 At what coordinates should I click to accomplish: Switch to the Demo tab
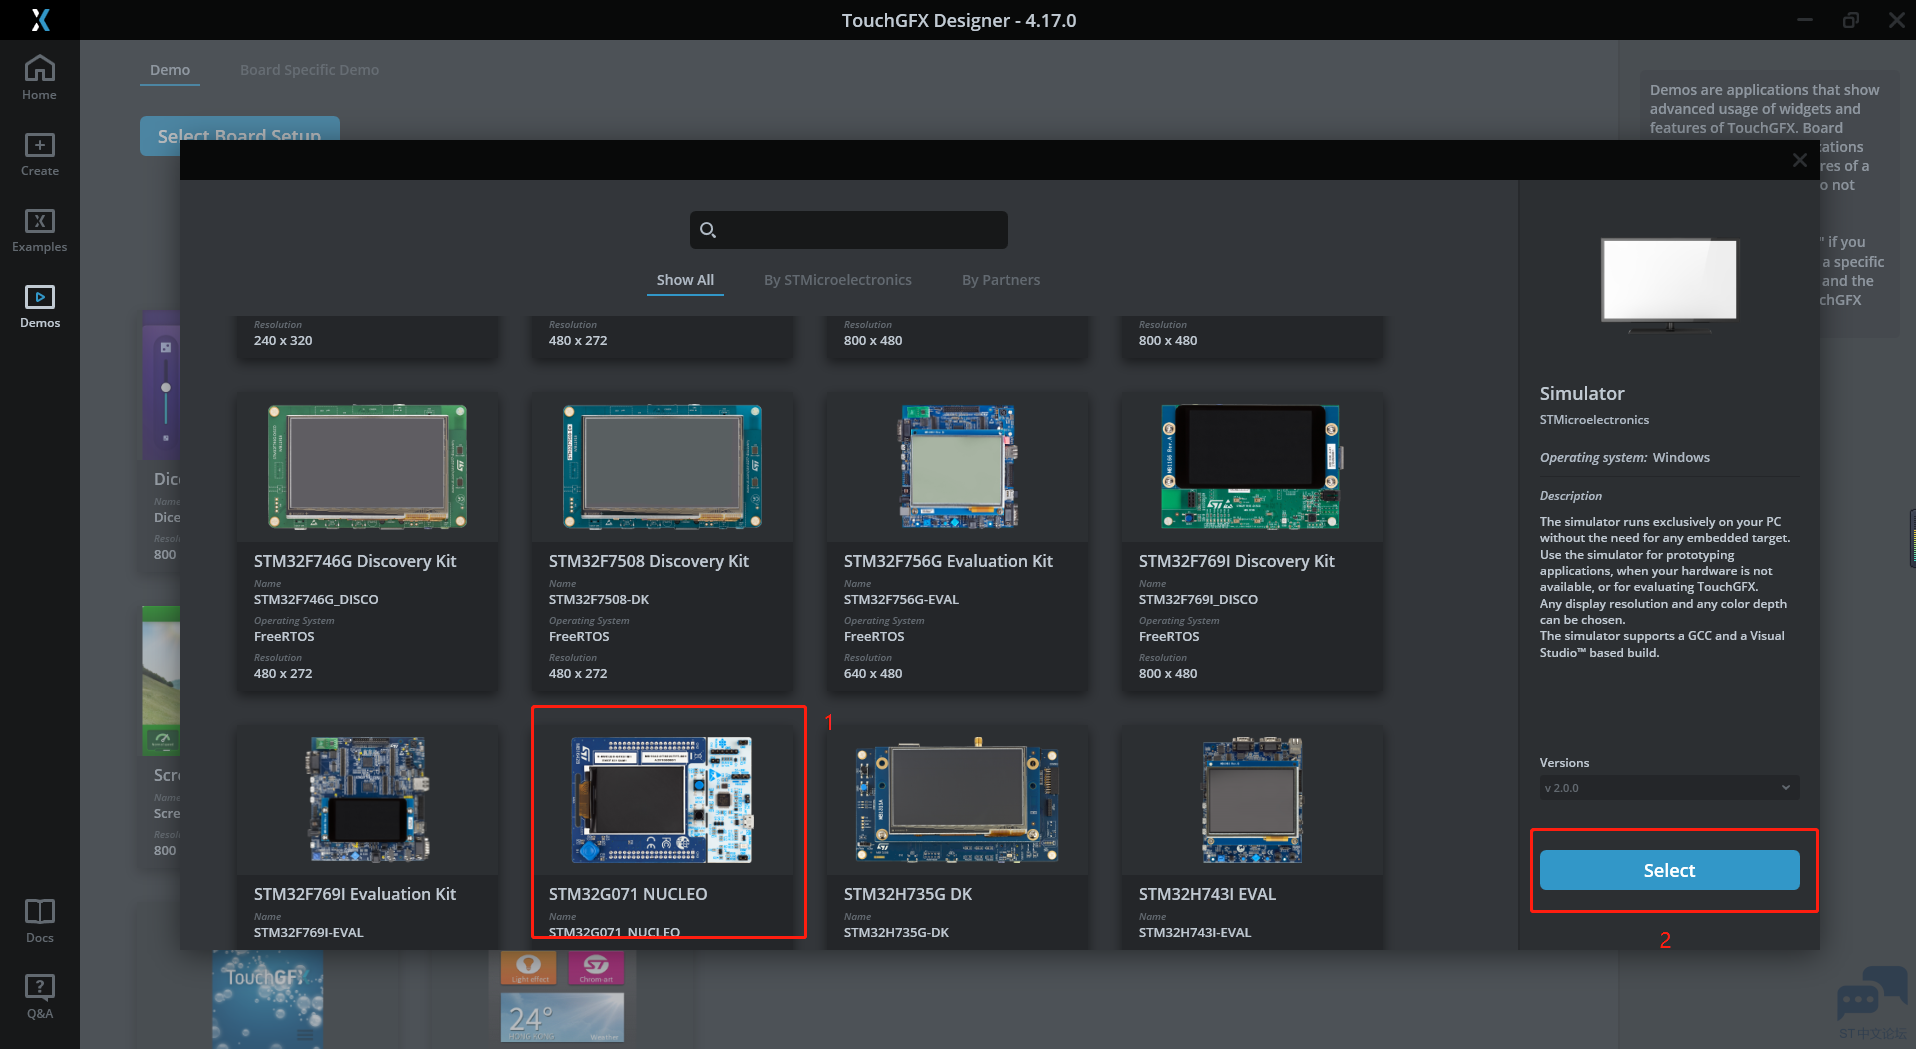[x=170, y=70]
